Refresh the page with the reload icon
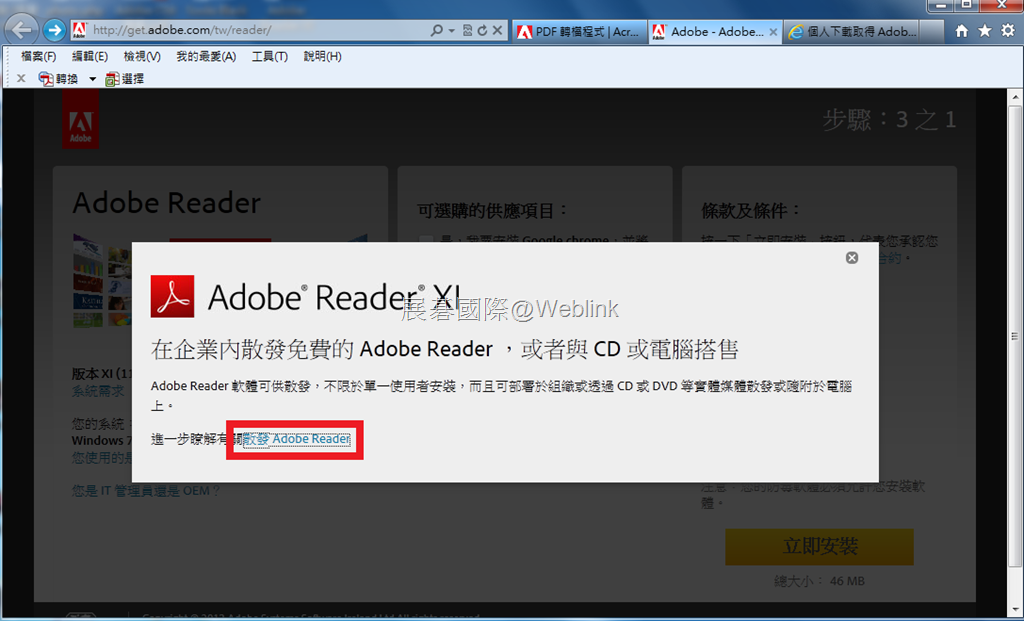 pyautogui.click(x=482, y=30)
